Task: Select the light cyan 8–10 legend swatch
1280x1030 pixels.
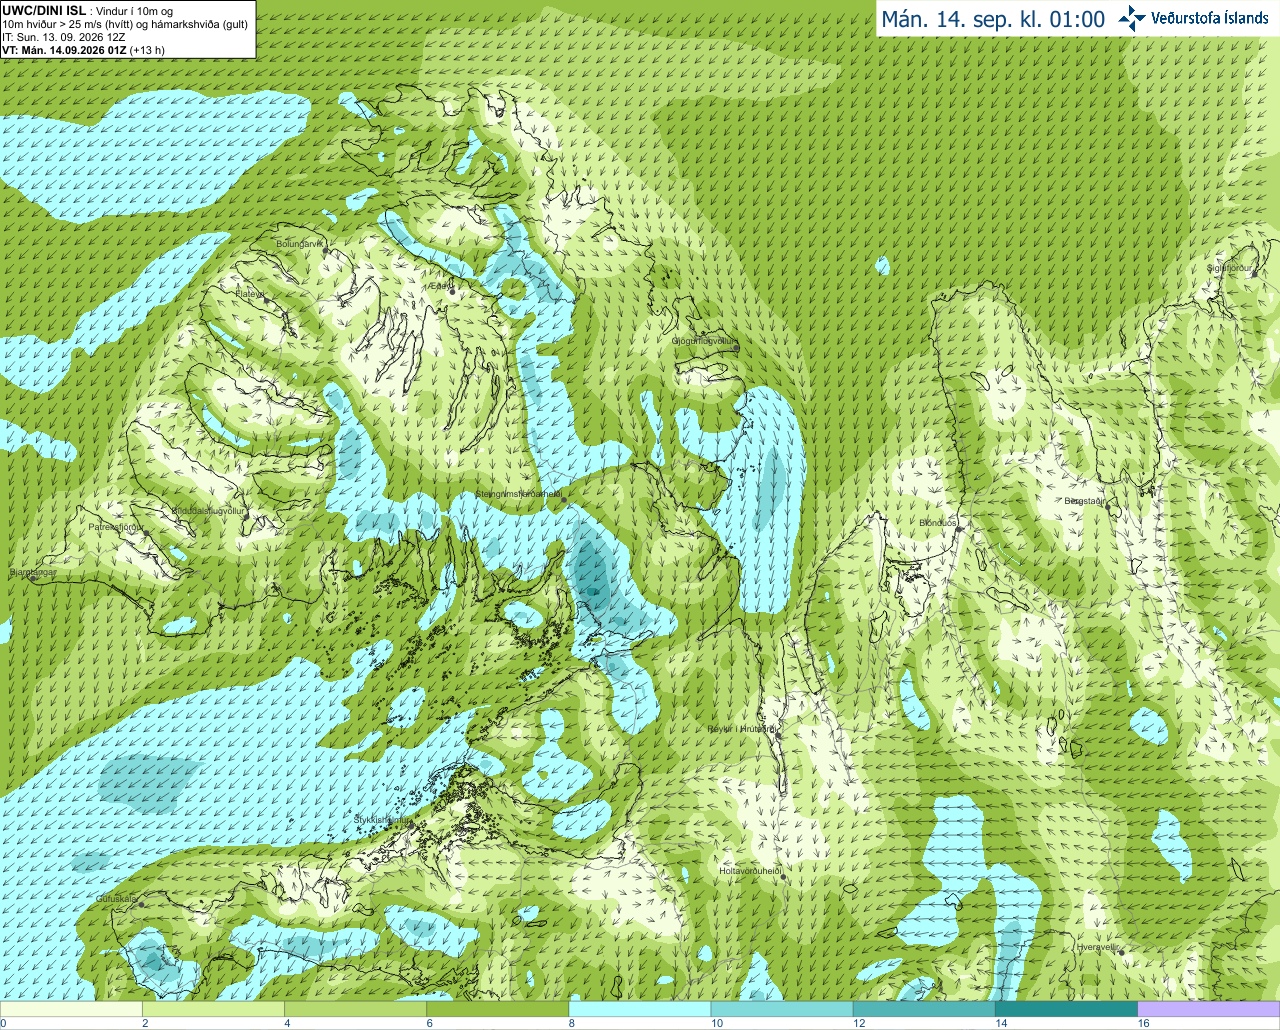Action: click(x=639, y=1009)
